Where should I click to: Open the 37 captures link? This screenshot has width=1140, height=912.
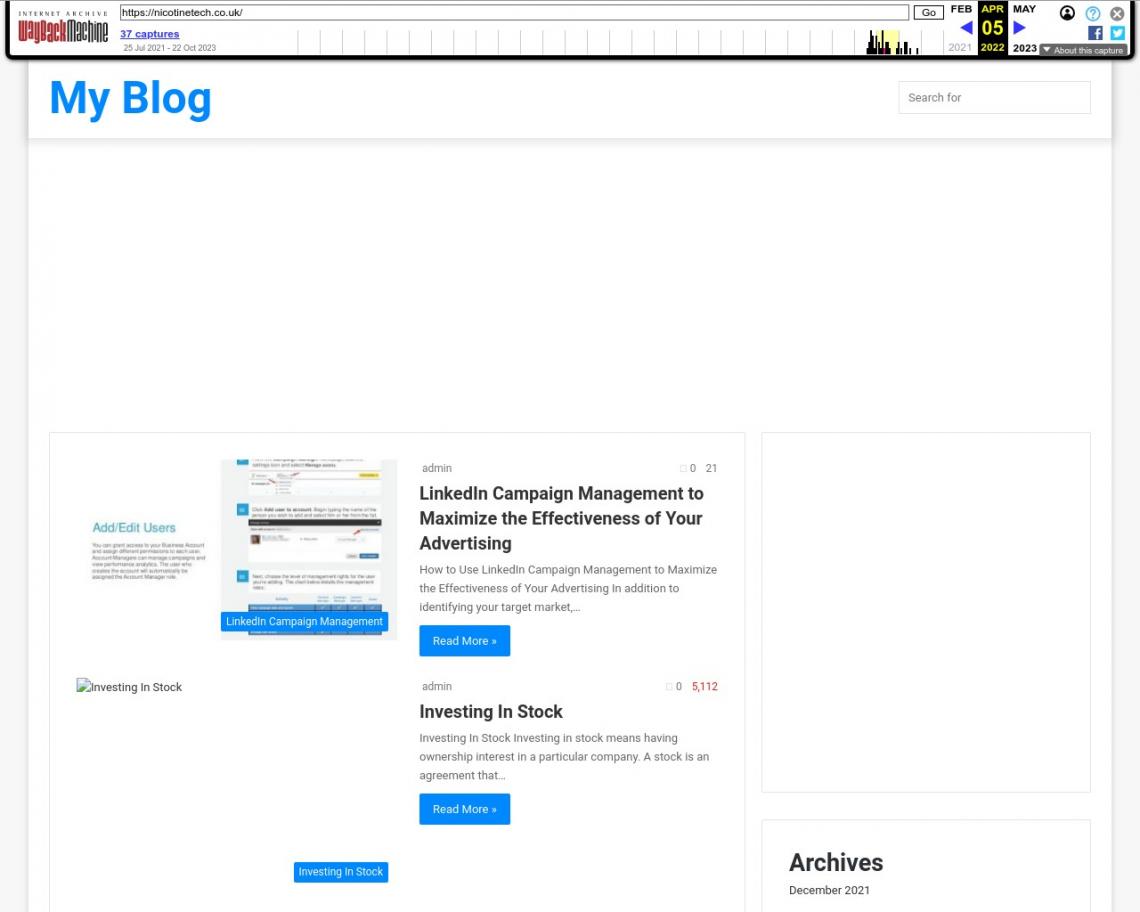150,34
